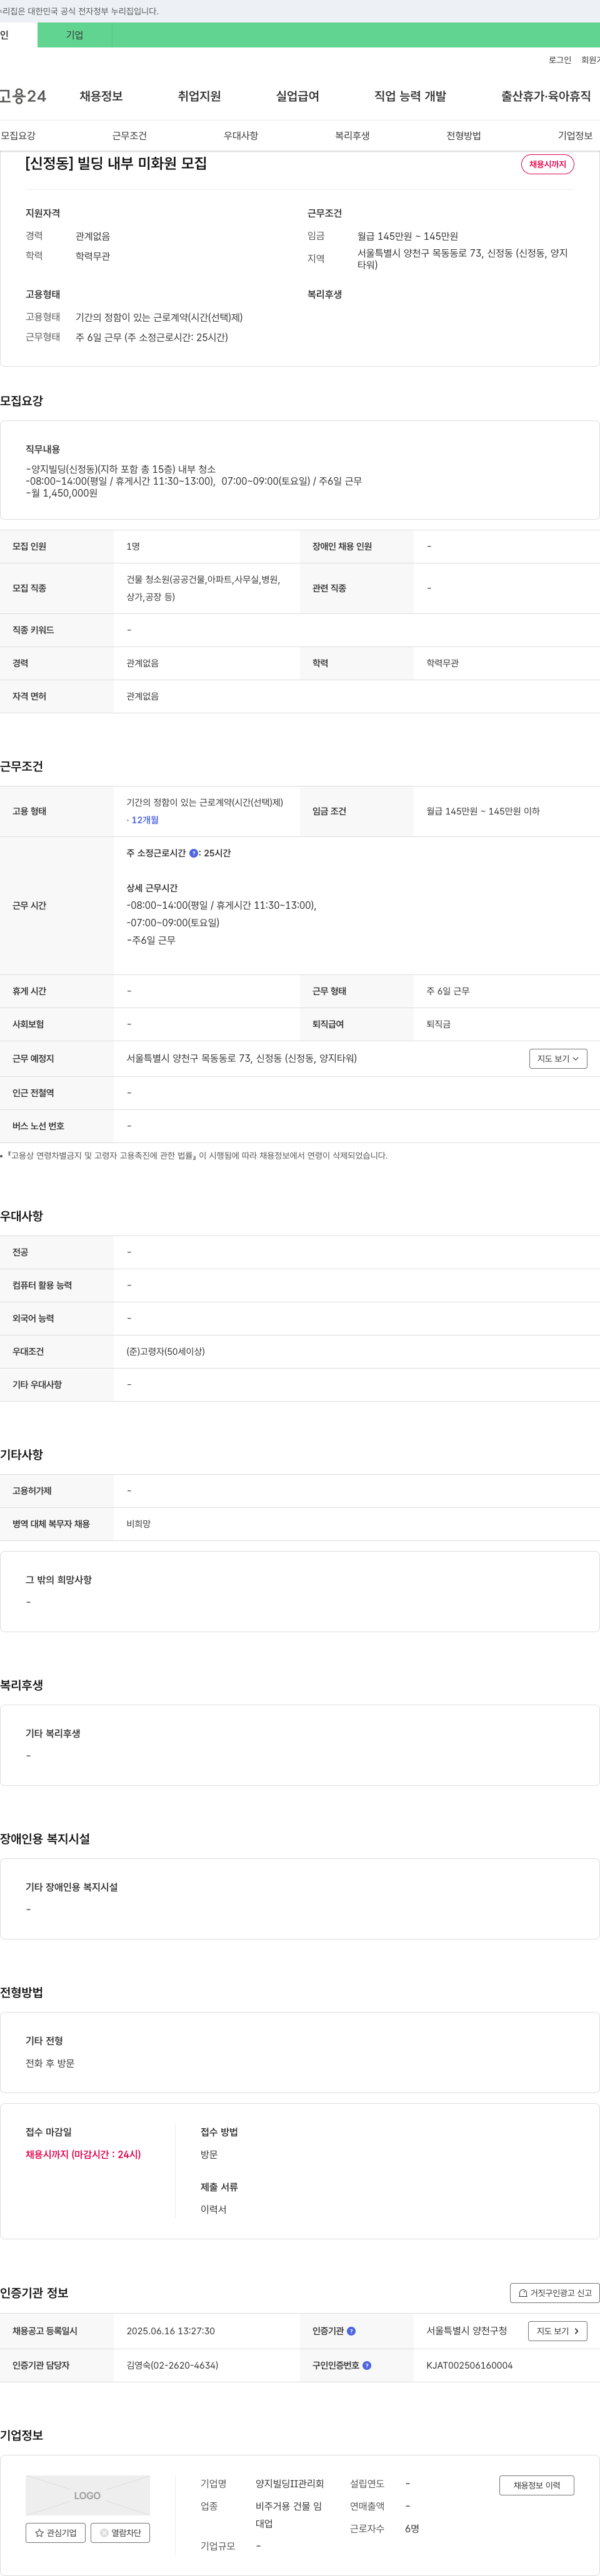Image resolution: width=600 pixels, height=2576 pixels.
Task: Open the 출산휴가·육아휴직 menu
Action: (x=546, y=96)
